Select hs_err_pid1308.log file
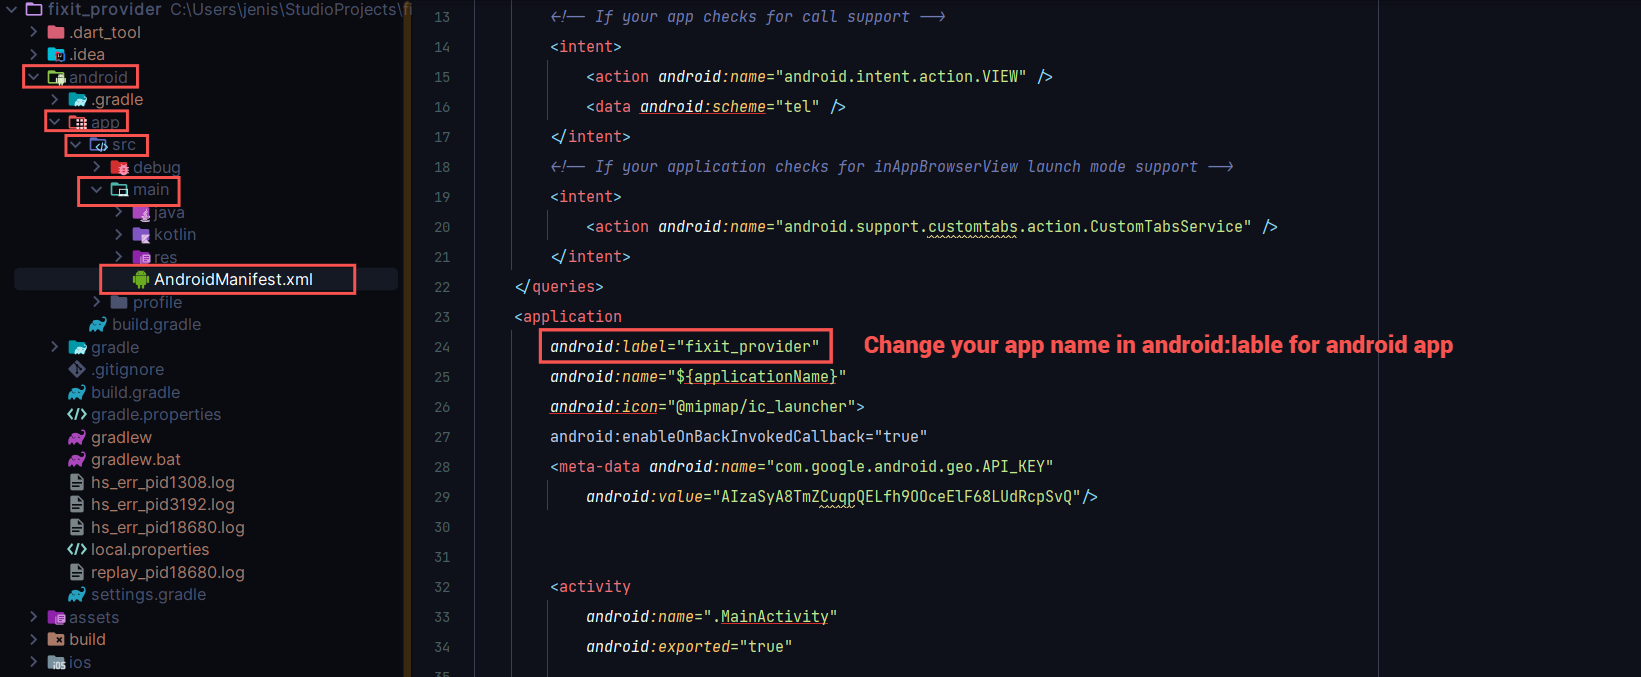1641x677 pixels. [x=162, y=482]
